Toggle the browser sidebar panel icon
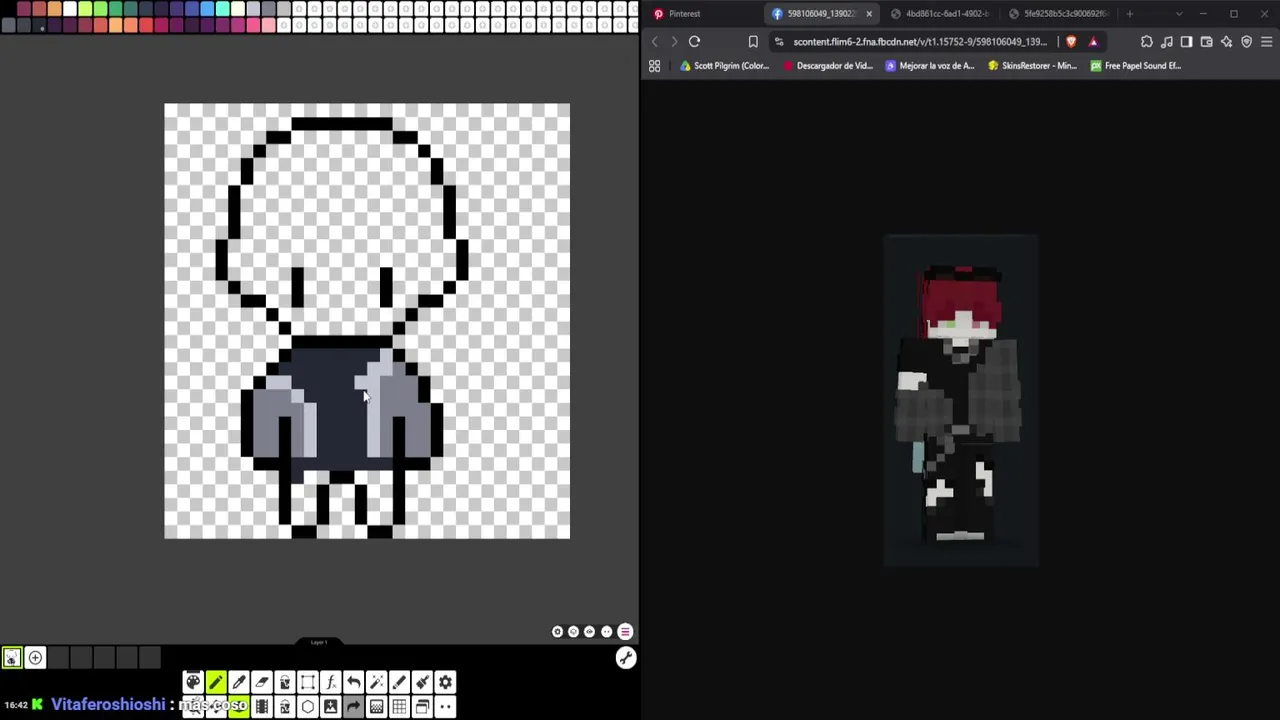This screenshot has width=1280, height=720. pyautogui.click(x=1186, y=42)
